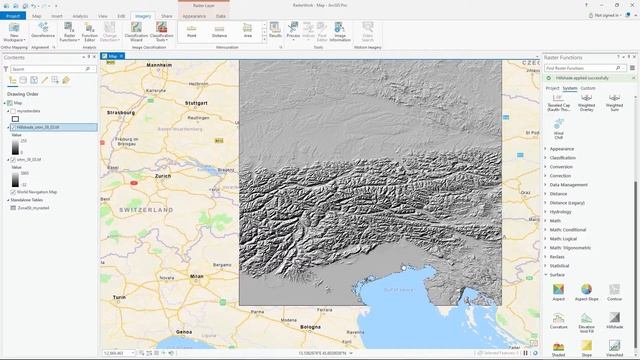Switch Contents to List By Data Source
Image resolution: width=640 pixels, height=360 pixels.
(x=23, y=80)
